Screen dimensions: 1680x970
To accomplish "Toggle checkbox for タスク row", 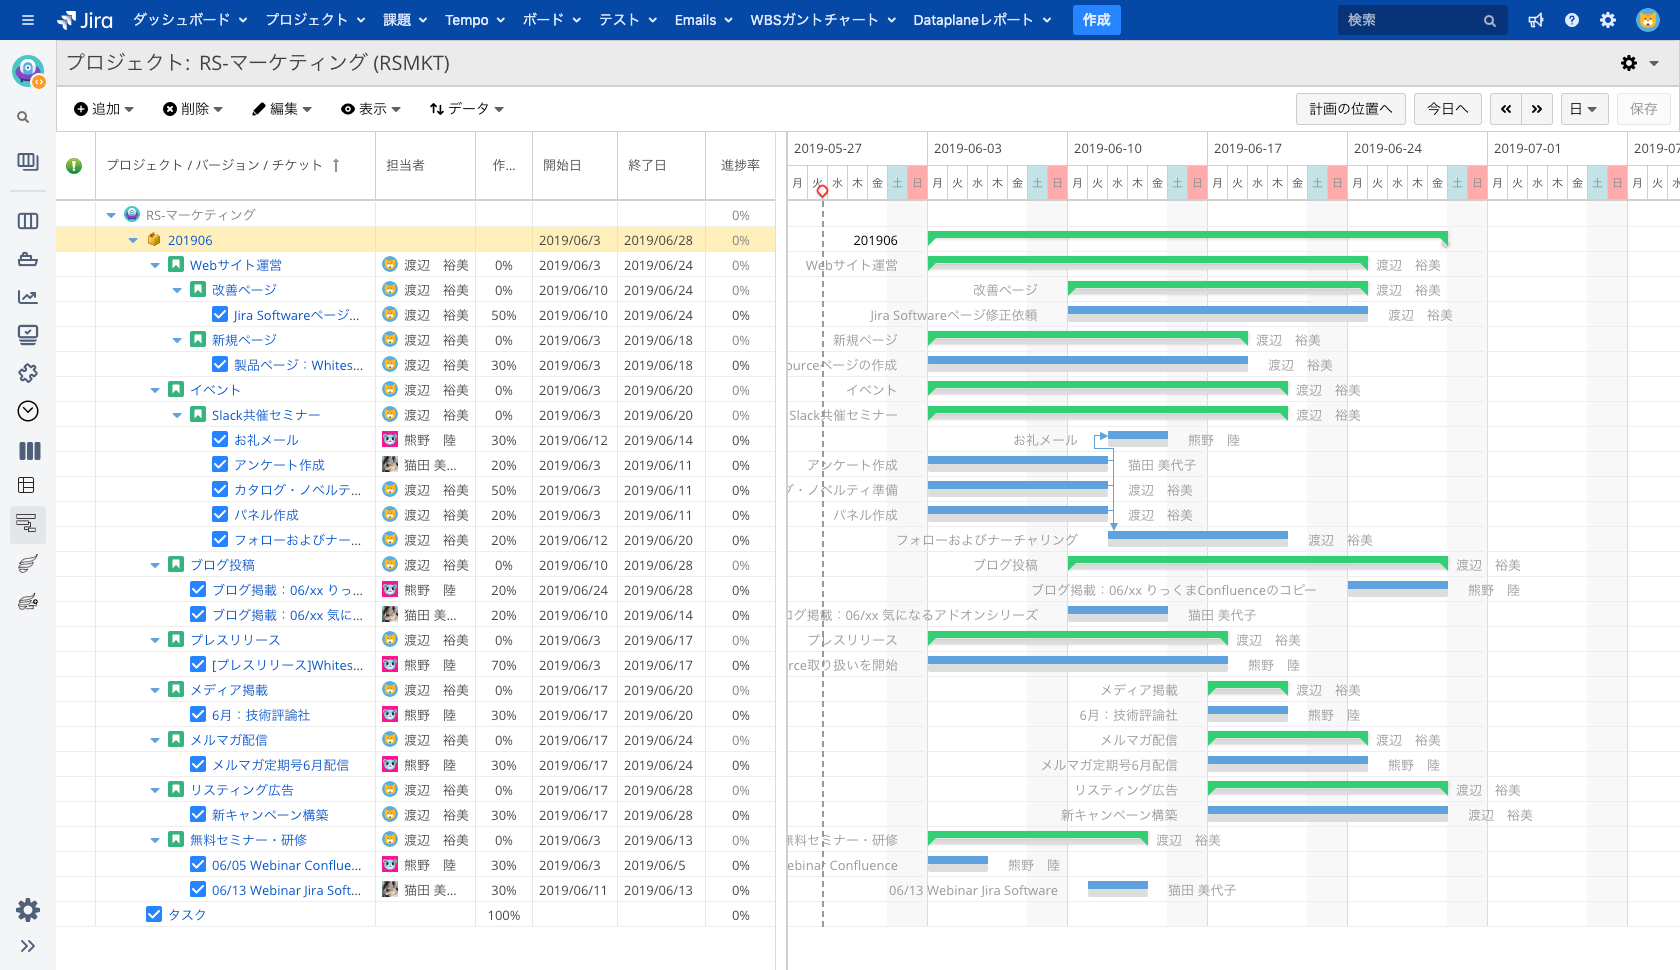I will (154, 914).
